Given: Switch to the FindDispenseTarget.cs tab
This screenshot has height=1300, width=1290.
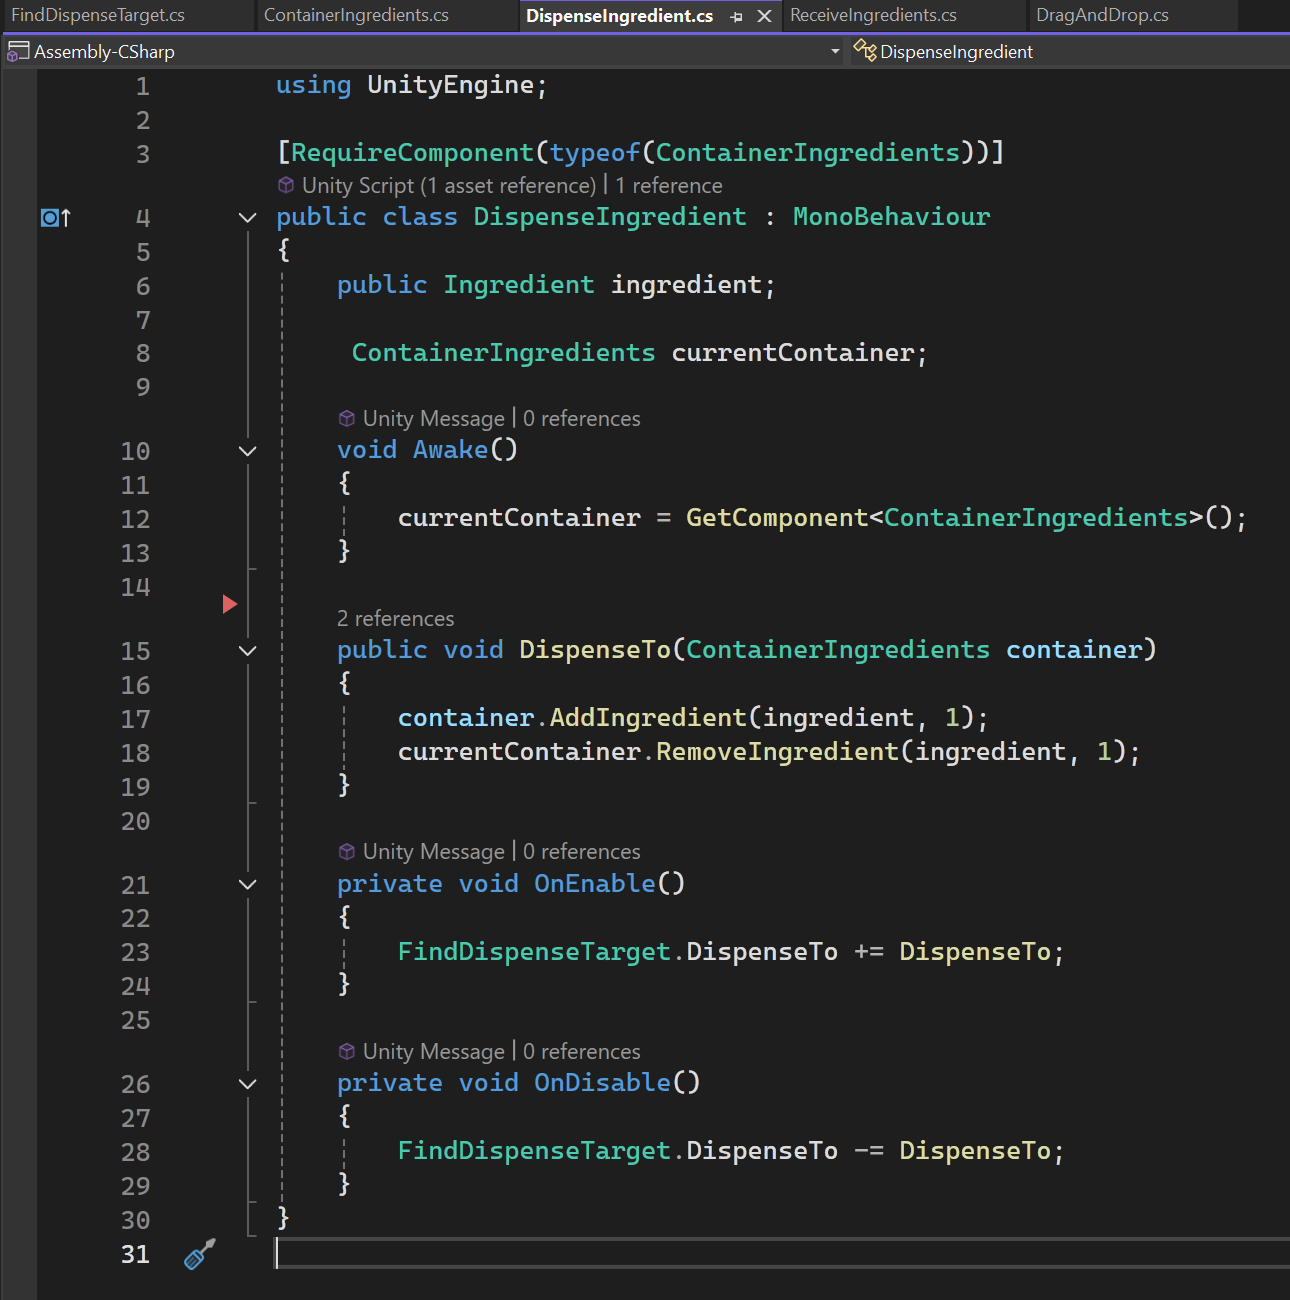Looking at the screenshot, I should click(x=98, y=15).
